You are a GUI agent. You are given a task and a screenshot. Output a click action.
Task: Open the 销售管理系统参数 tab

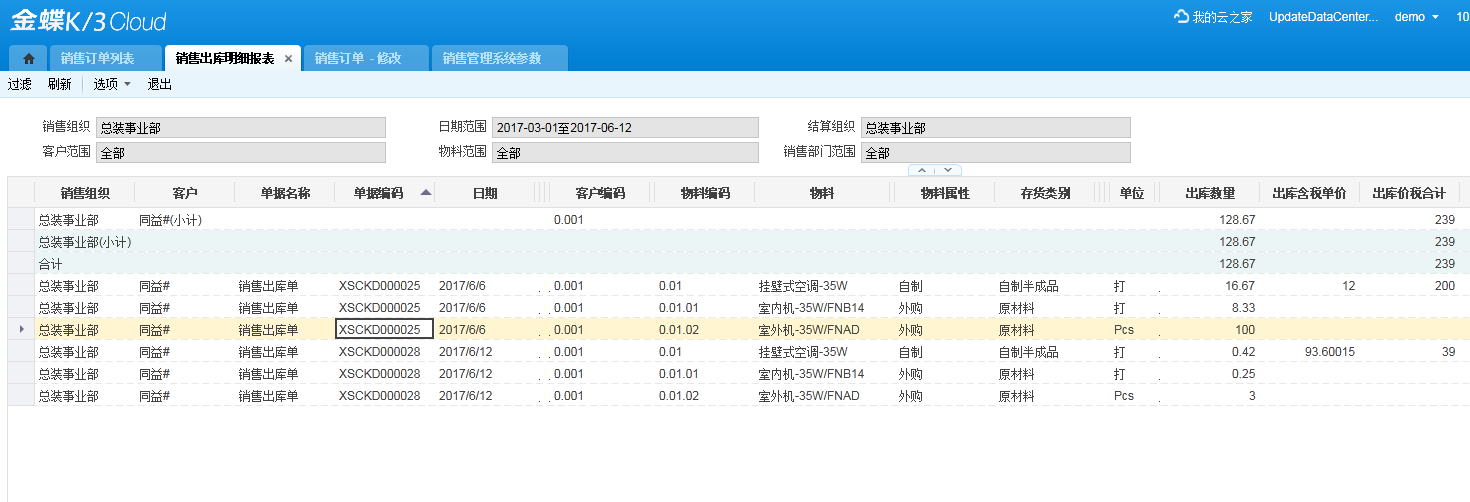coord(491,58)
